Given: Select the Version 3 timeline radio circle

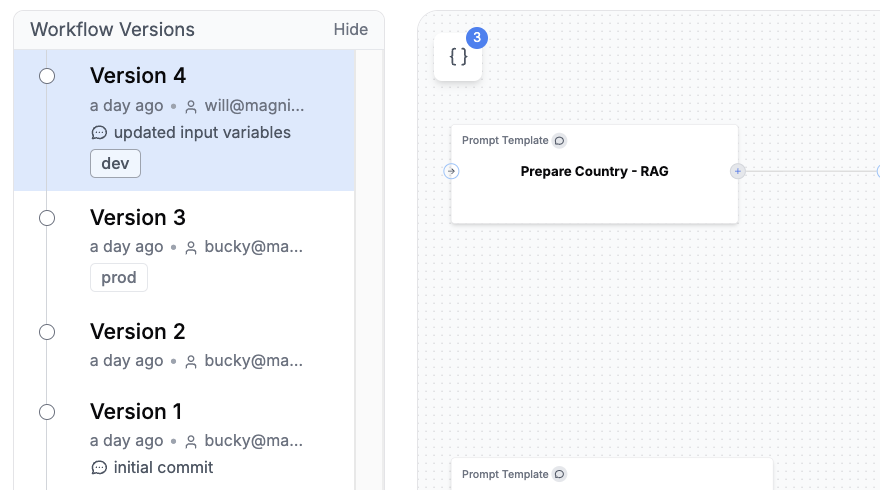Looking at the screenshot, I should (x=47, y=218).
